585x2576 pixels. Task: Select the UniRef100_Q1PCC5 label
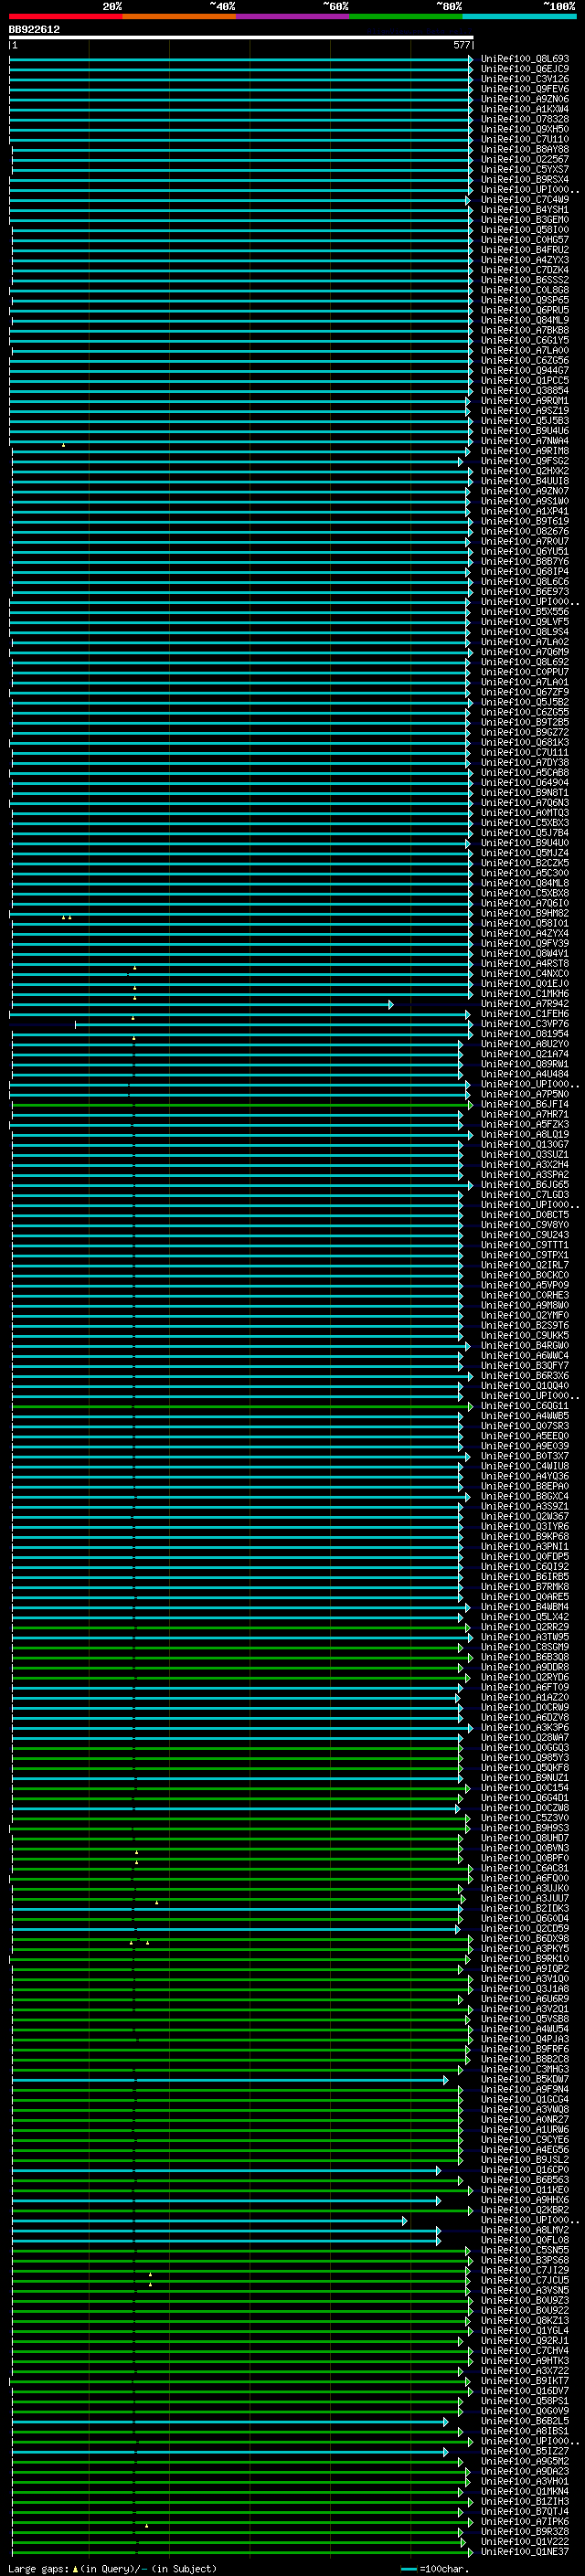pos(525,380)
